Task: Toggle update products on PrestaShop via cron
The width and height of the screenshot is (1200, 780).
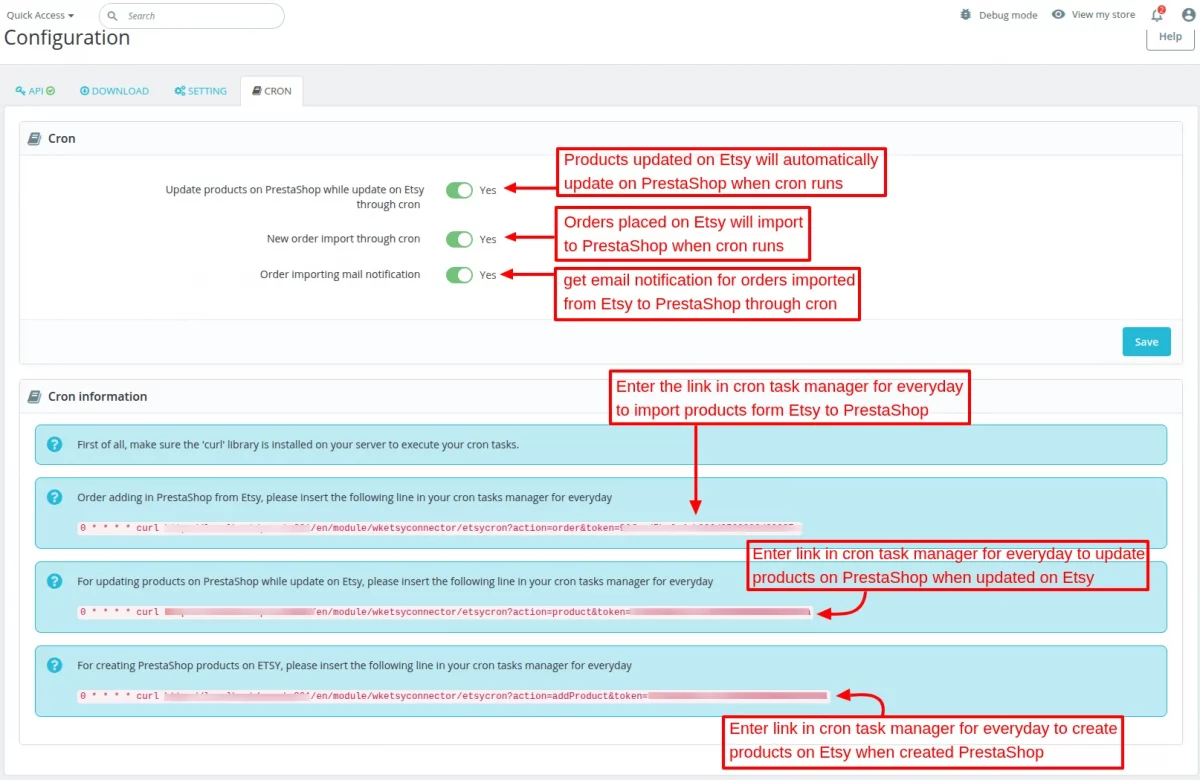Action: click(459, 190)
